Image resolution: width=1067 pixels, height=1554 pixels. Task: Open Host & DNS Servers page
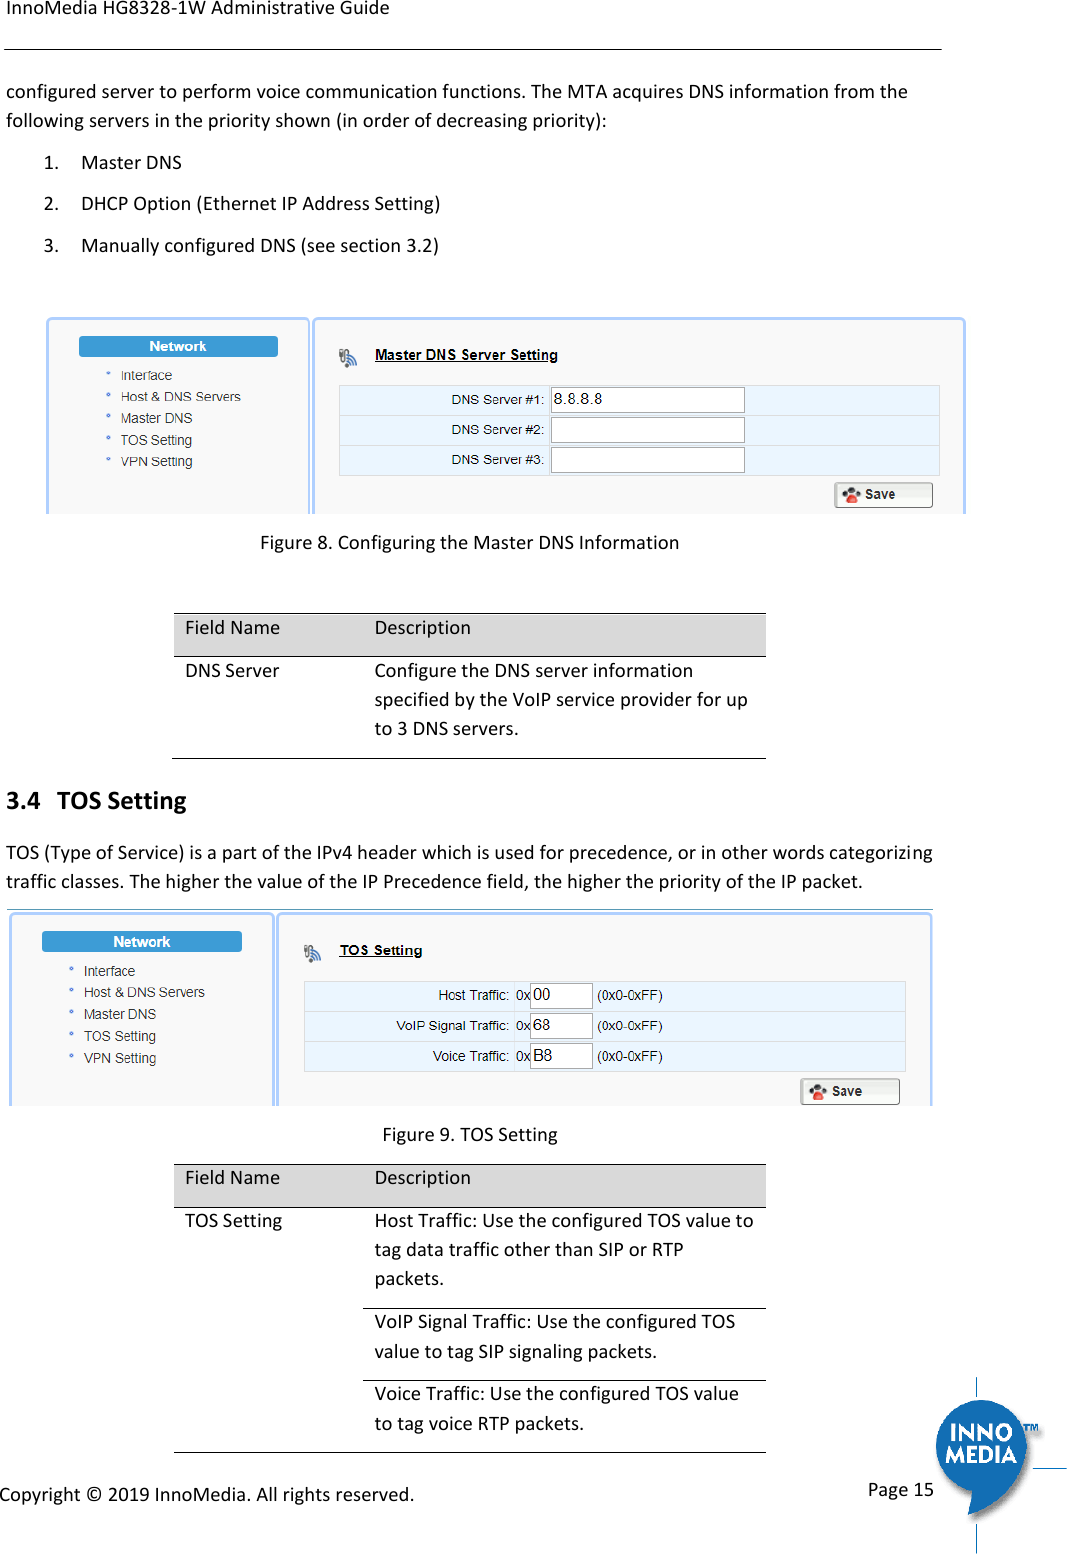coord(180,396)
